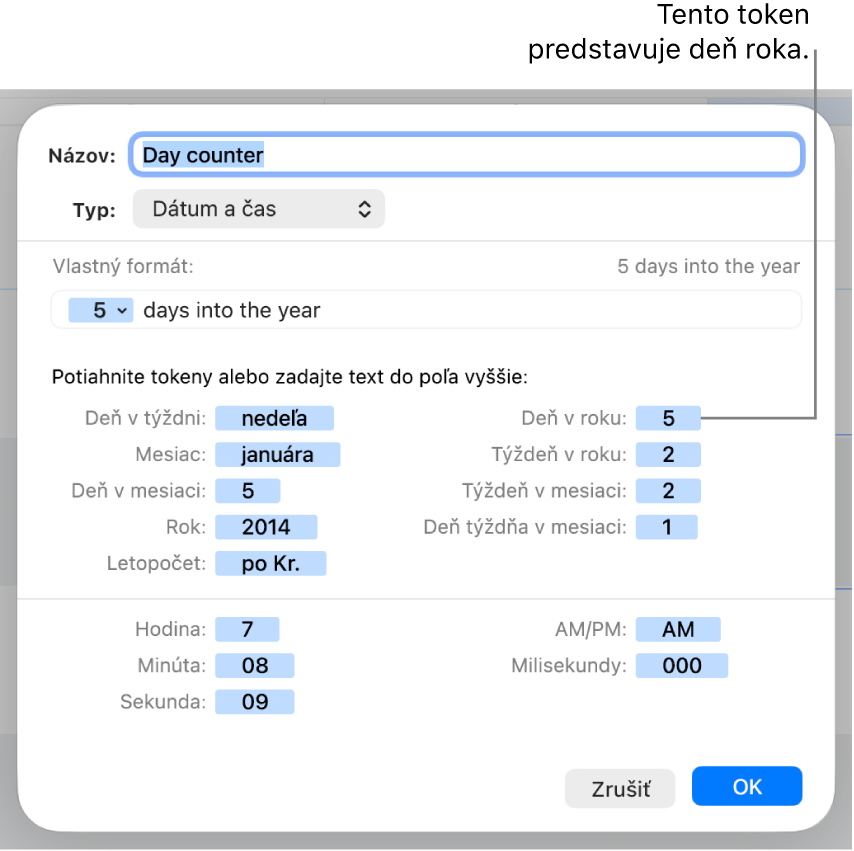This screenshot has height=851, width=854.
Task: Select the Mesiac token januára
Action: point(278,455)
